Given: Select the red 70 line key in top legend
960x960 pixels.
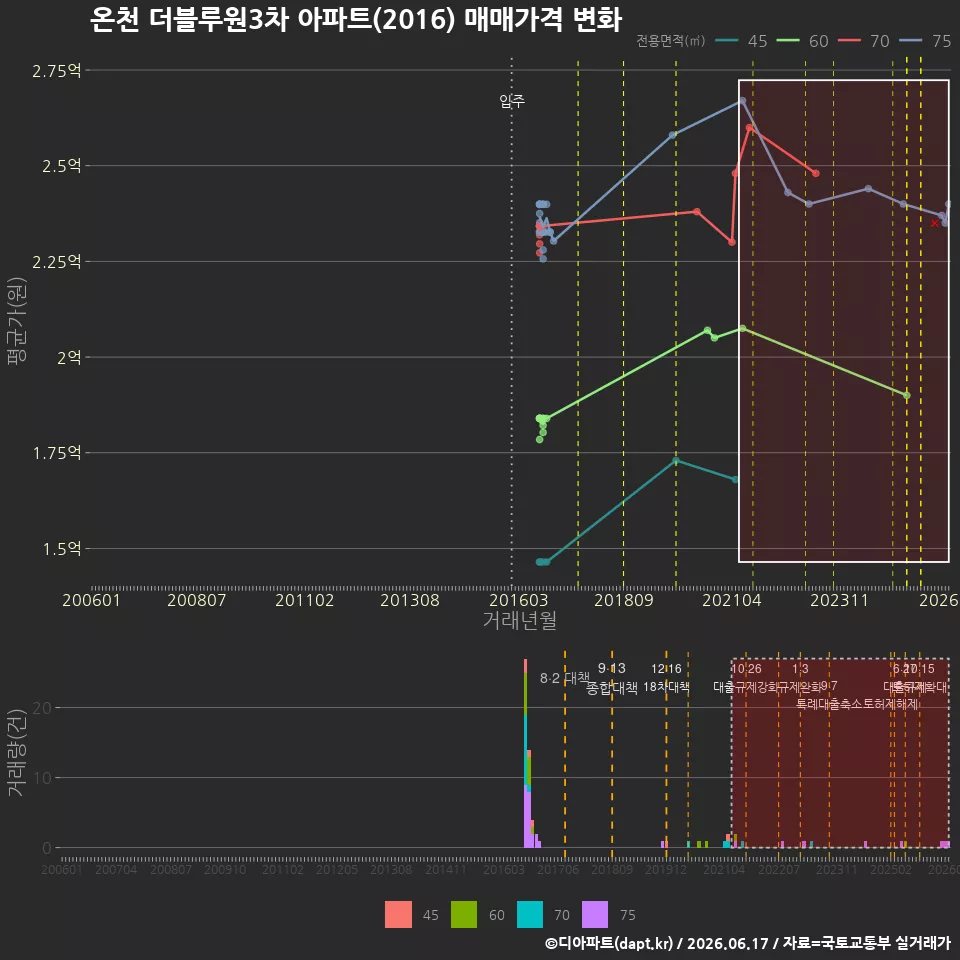Looking at the screenshot, I should [x=849, y=41].
